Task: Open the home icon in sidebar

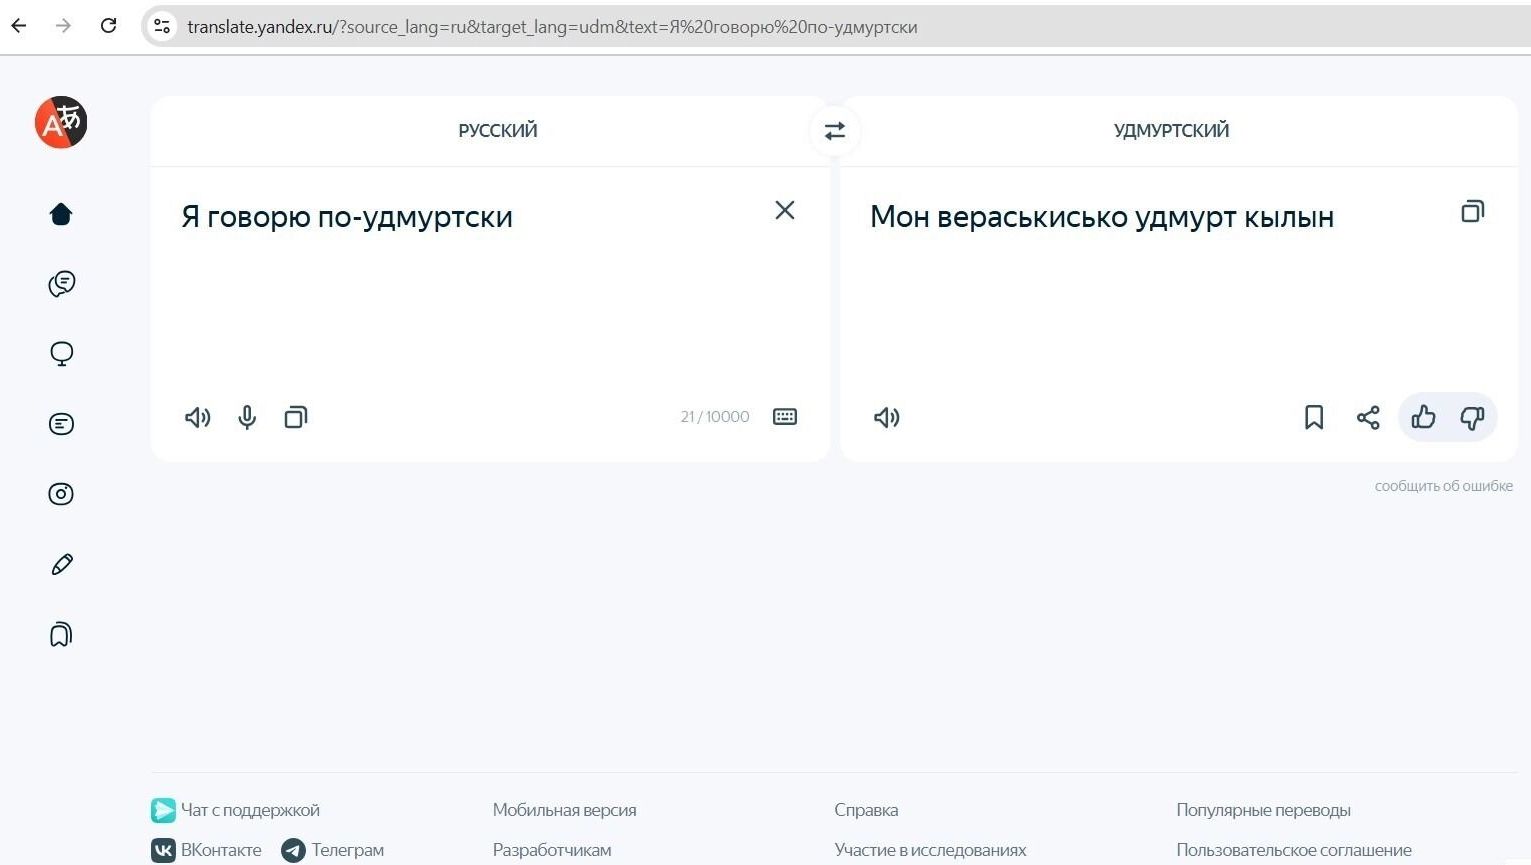Action: tap(61, 214)
